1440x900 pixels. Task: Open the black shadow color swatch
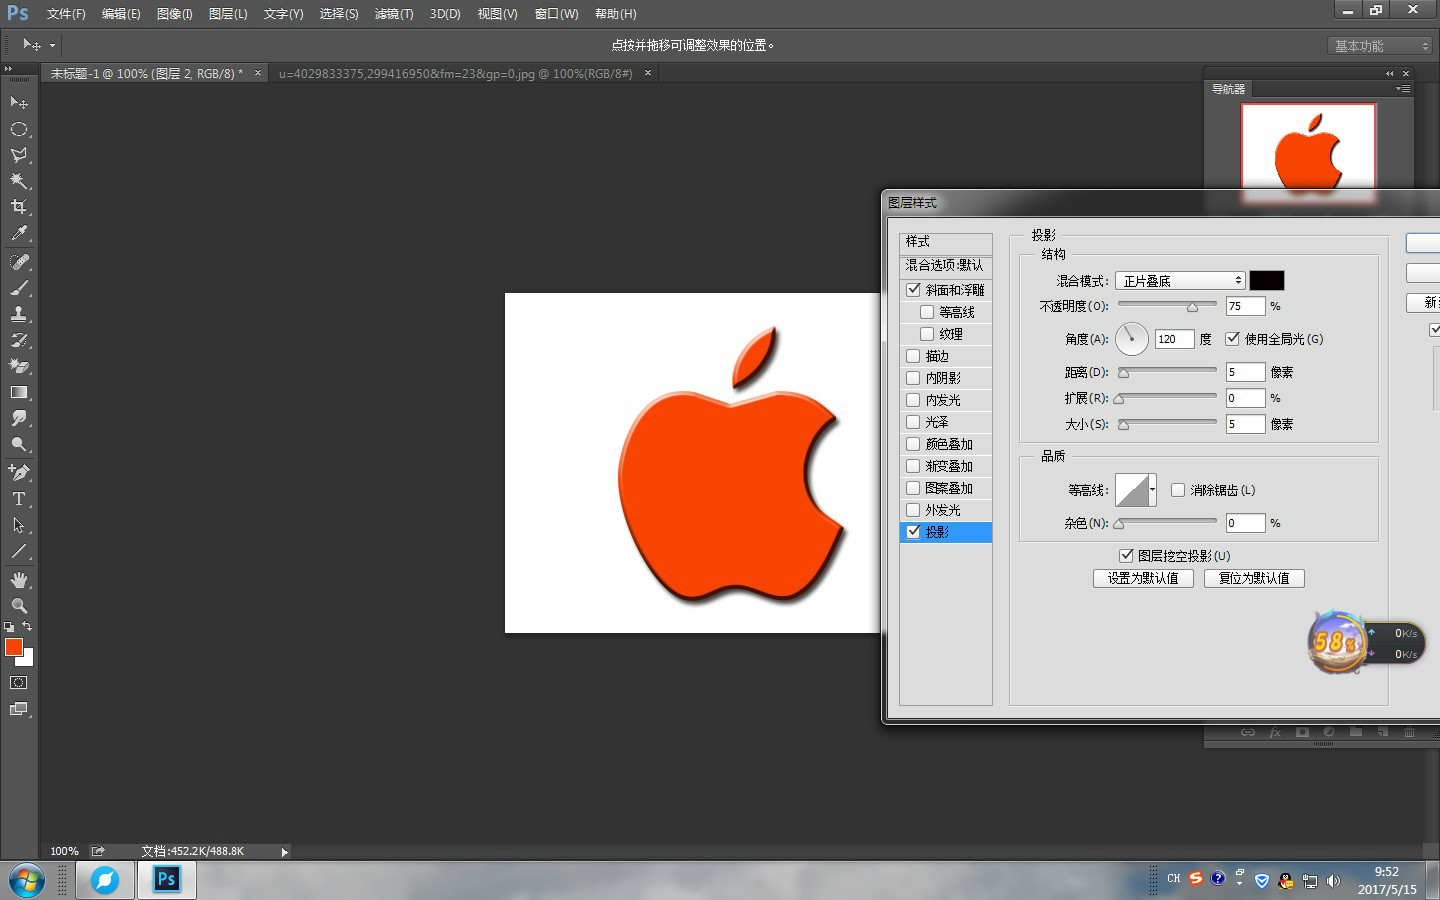(x=1266, y=281)
